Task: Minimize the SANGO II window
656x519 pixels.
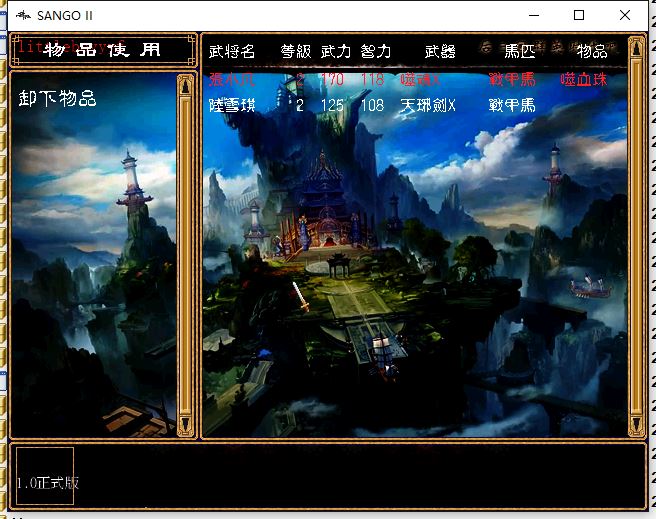Action: (x=534, y=15)
